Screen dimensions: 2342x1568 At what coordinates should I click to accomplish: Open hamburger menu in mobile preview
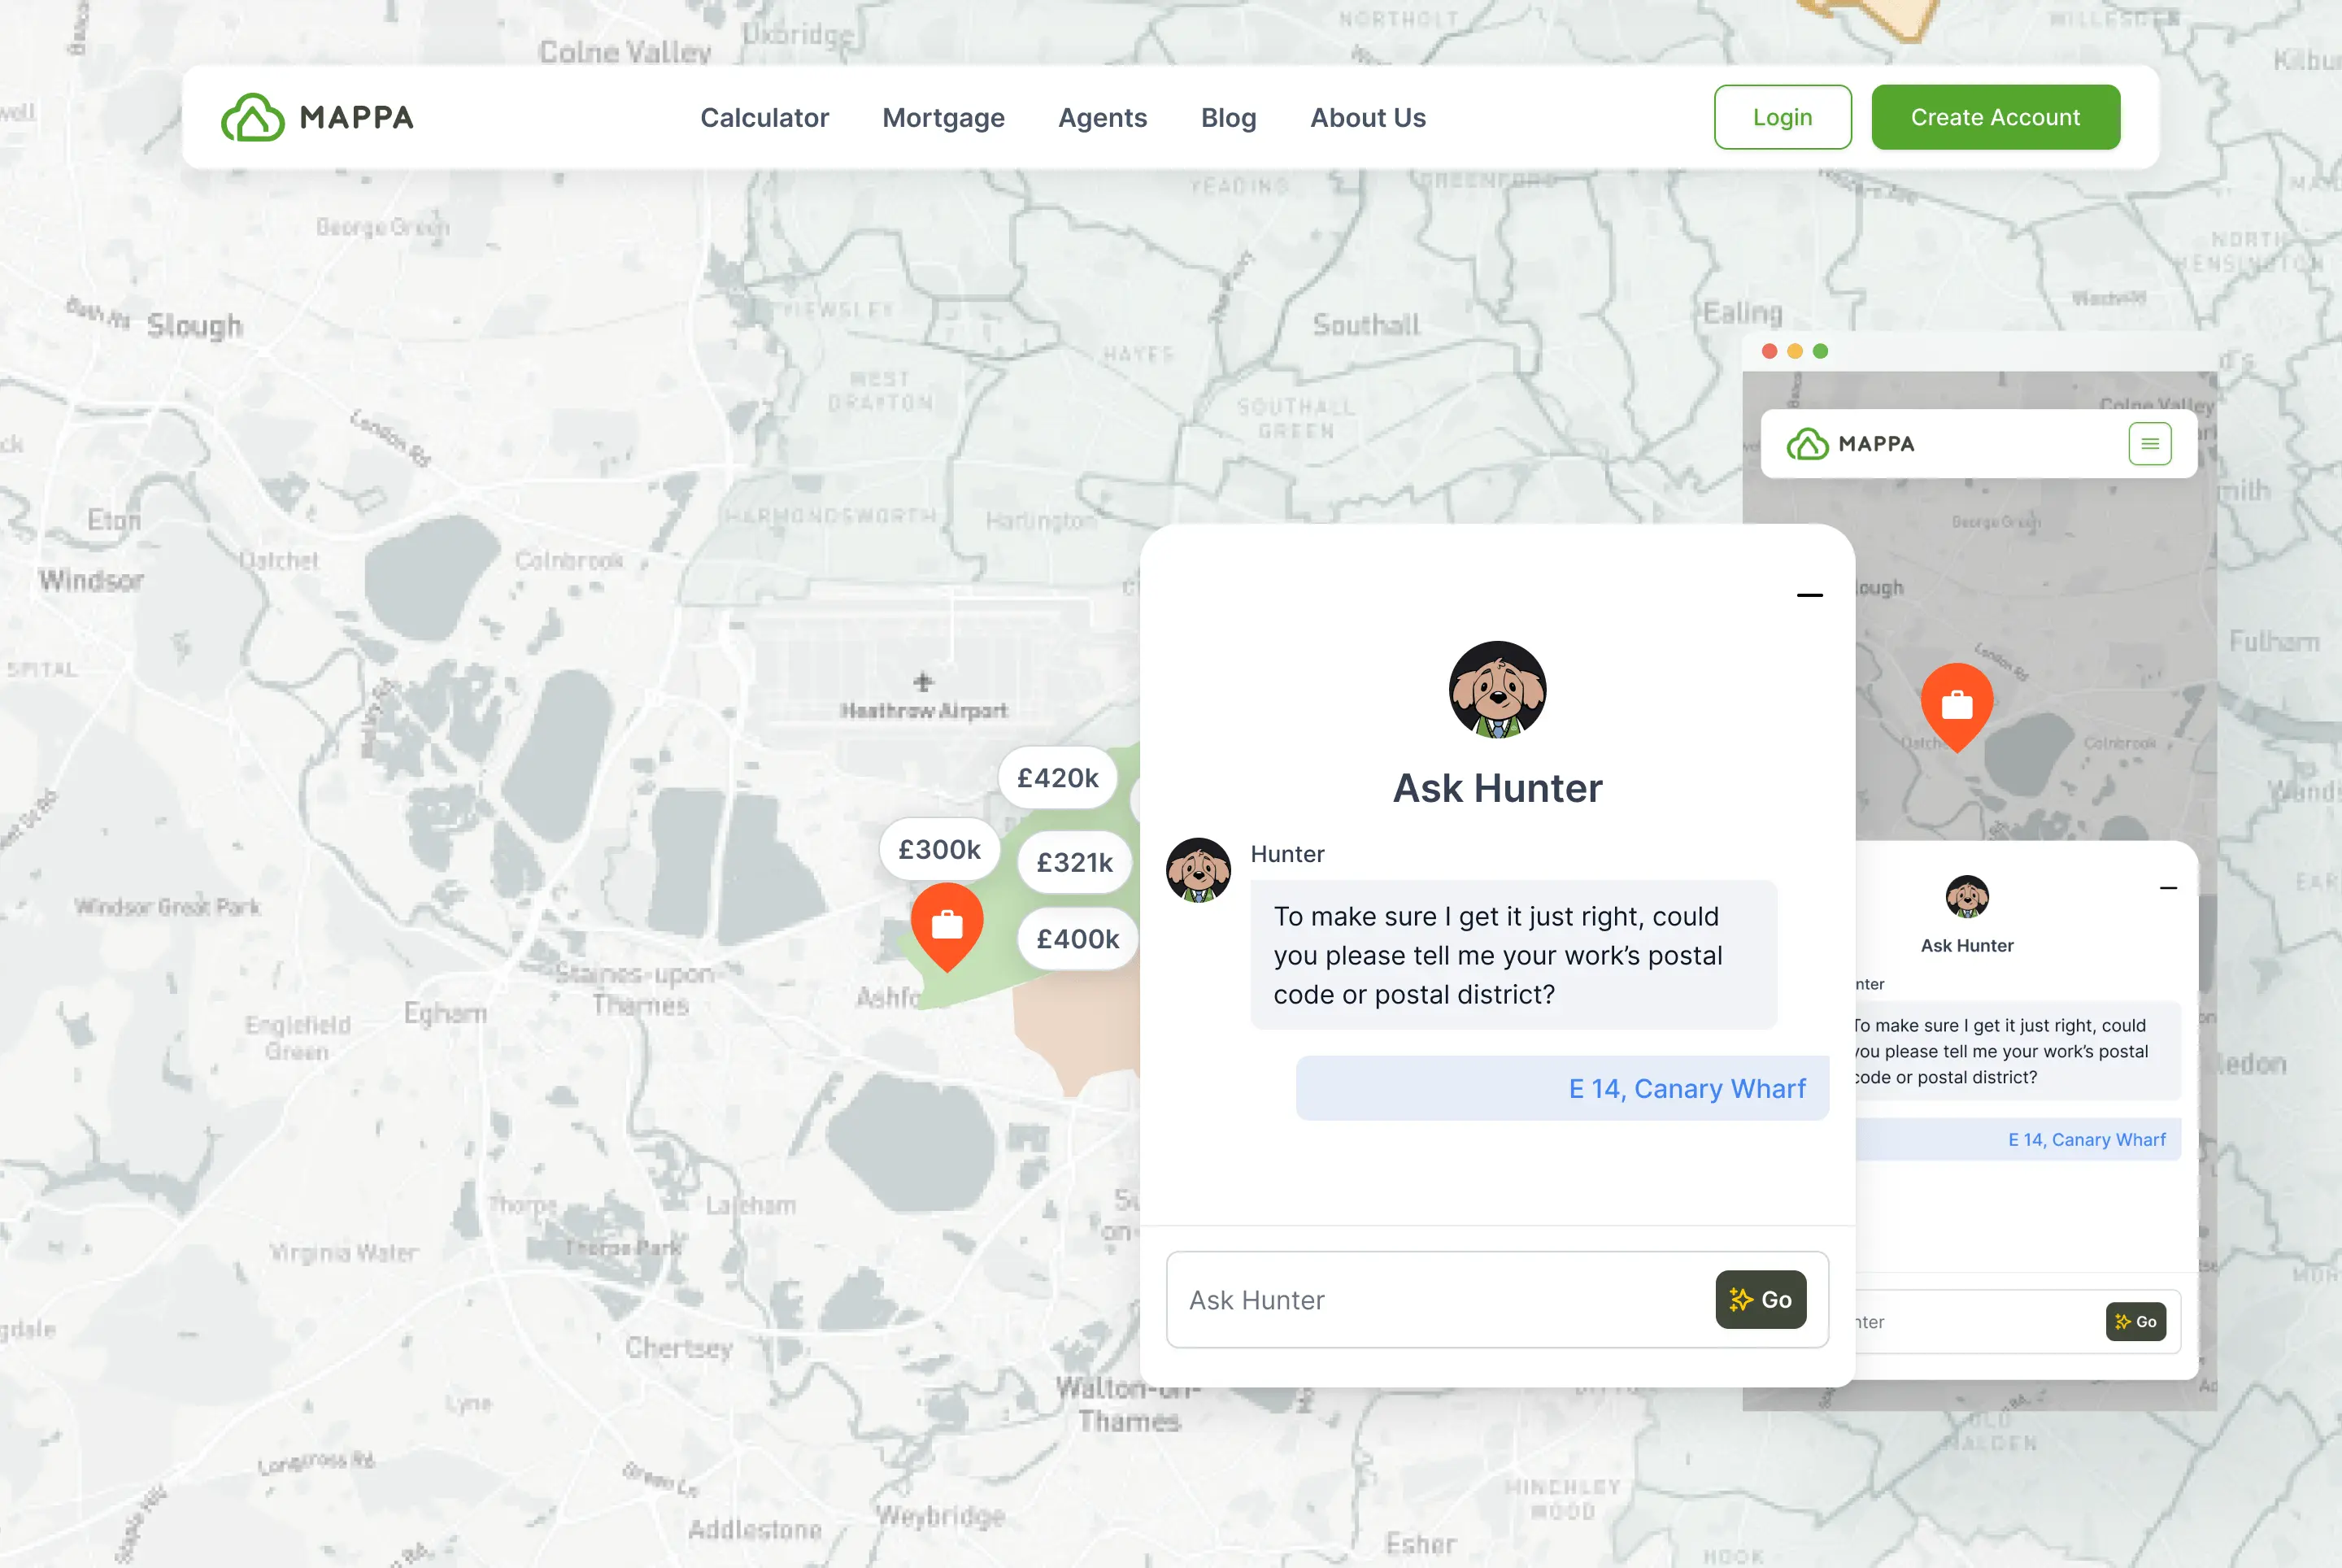2149,444
